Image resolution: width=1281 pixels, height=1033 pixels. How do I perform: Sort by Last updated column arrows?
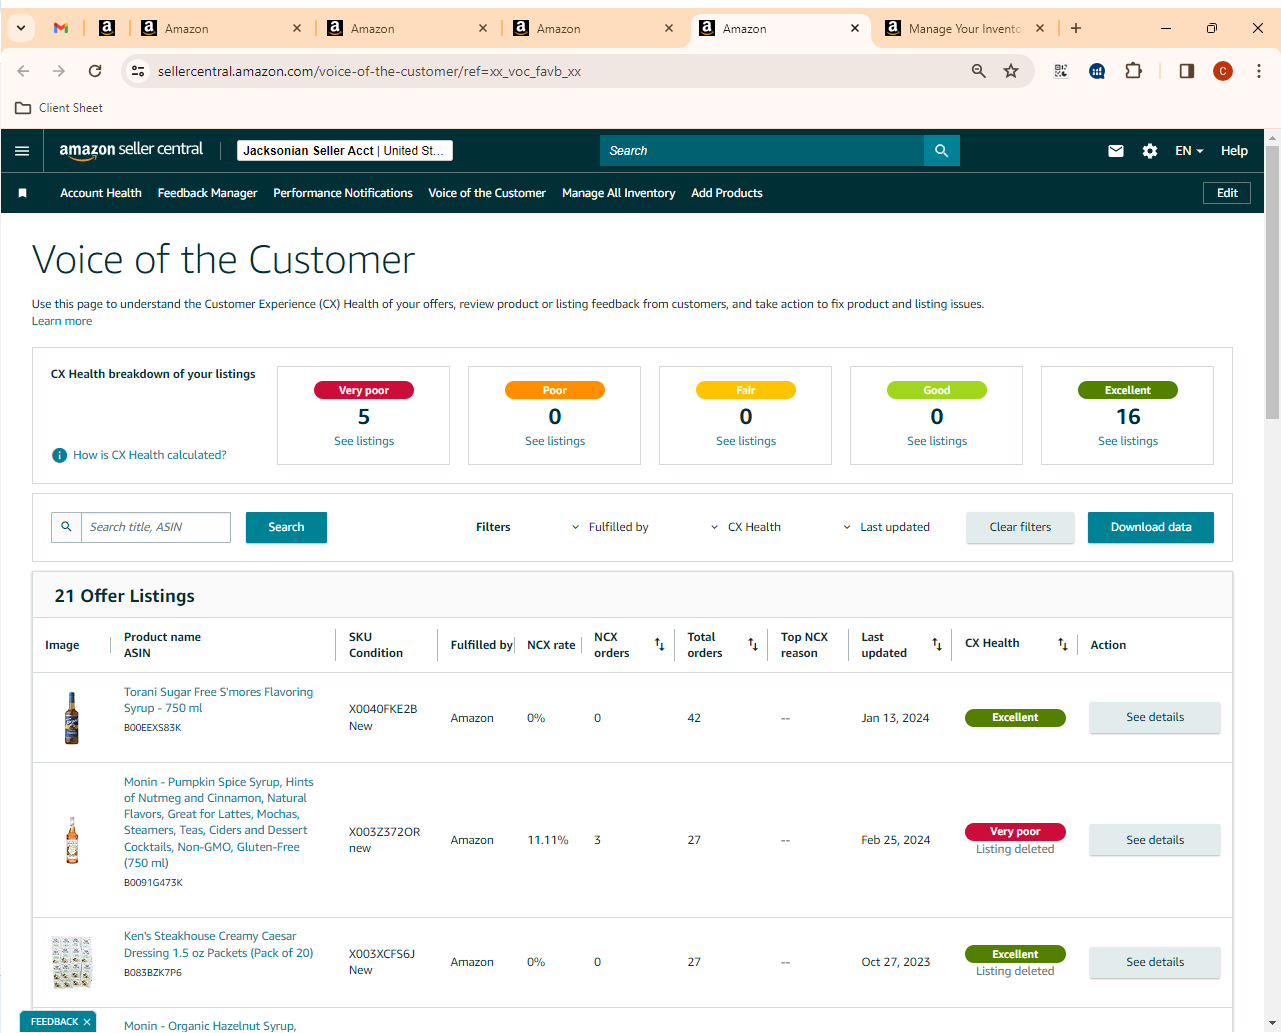pos(937,645)
